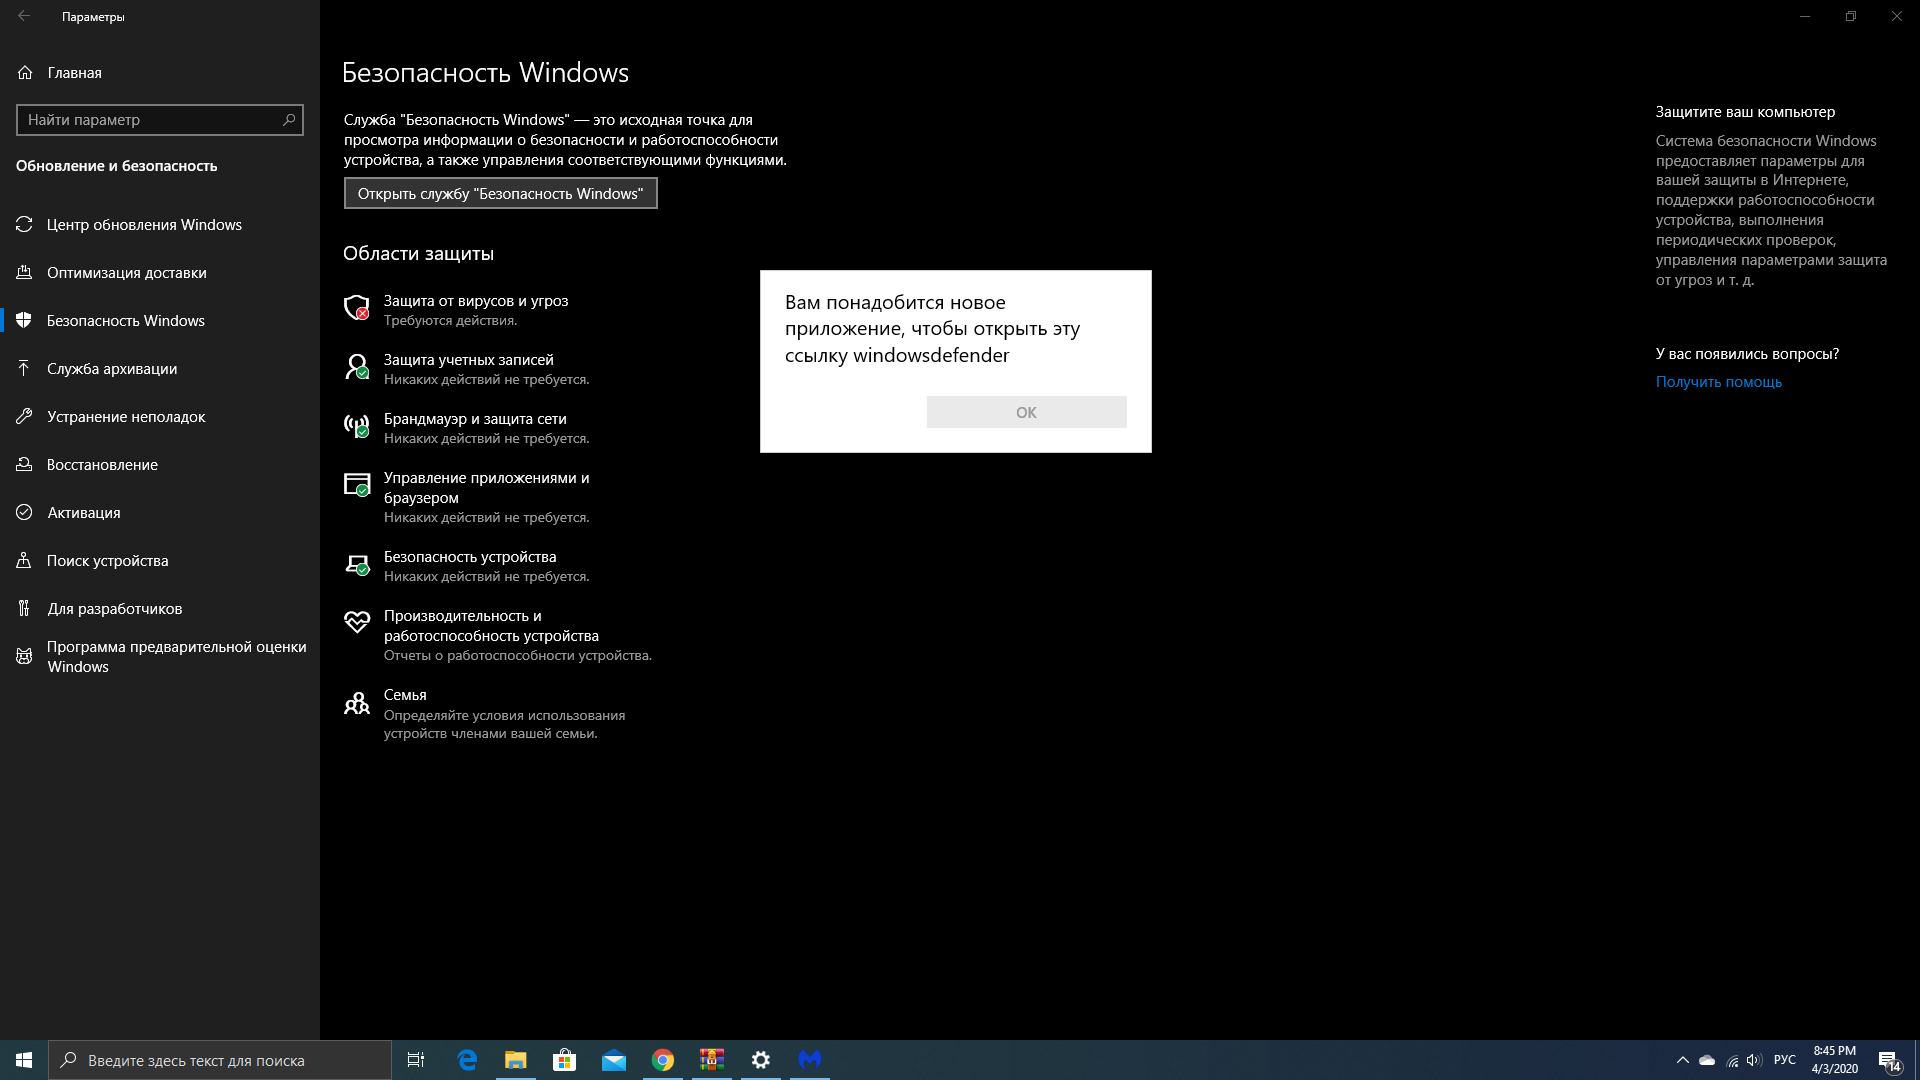Open File Explorer from the taskbar
The width and height of the screenshot is (1920, 1080).
pyautogui.click(x=516, y=1060)
